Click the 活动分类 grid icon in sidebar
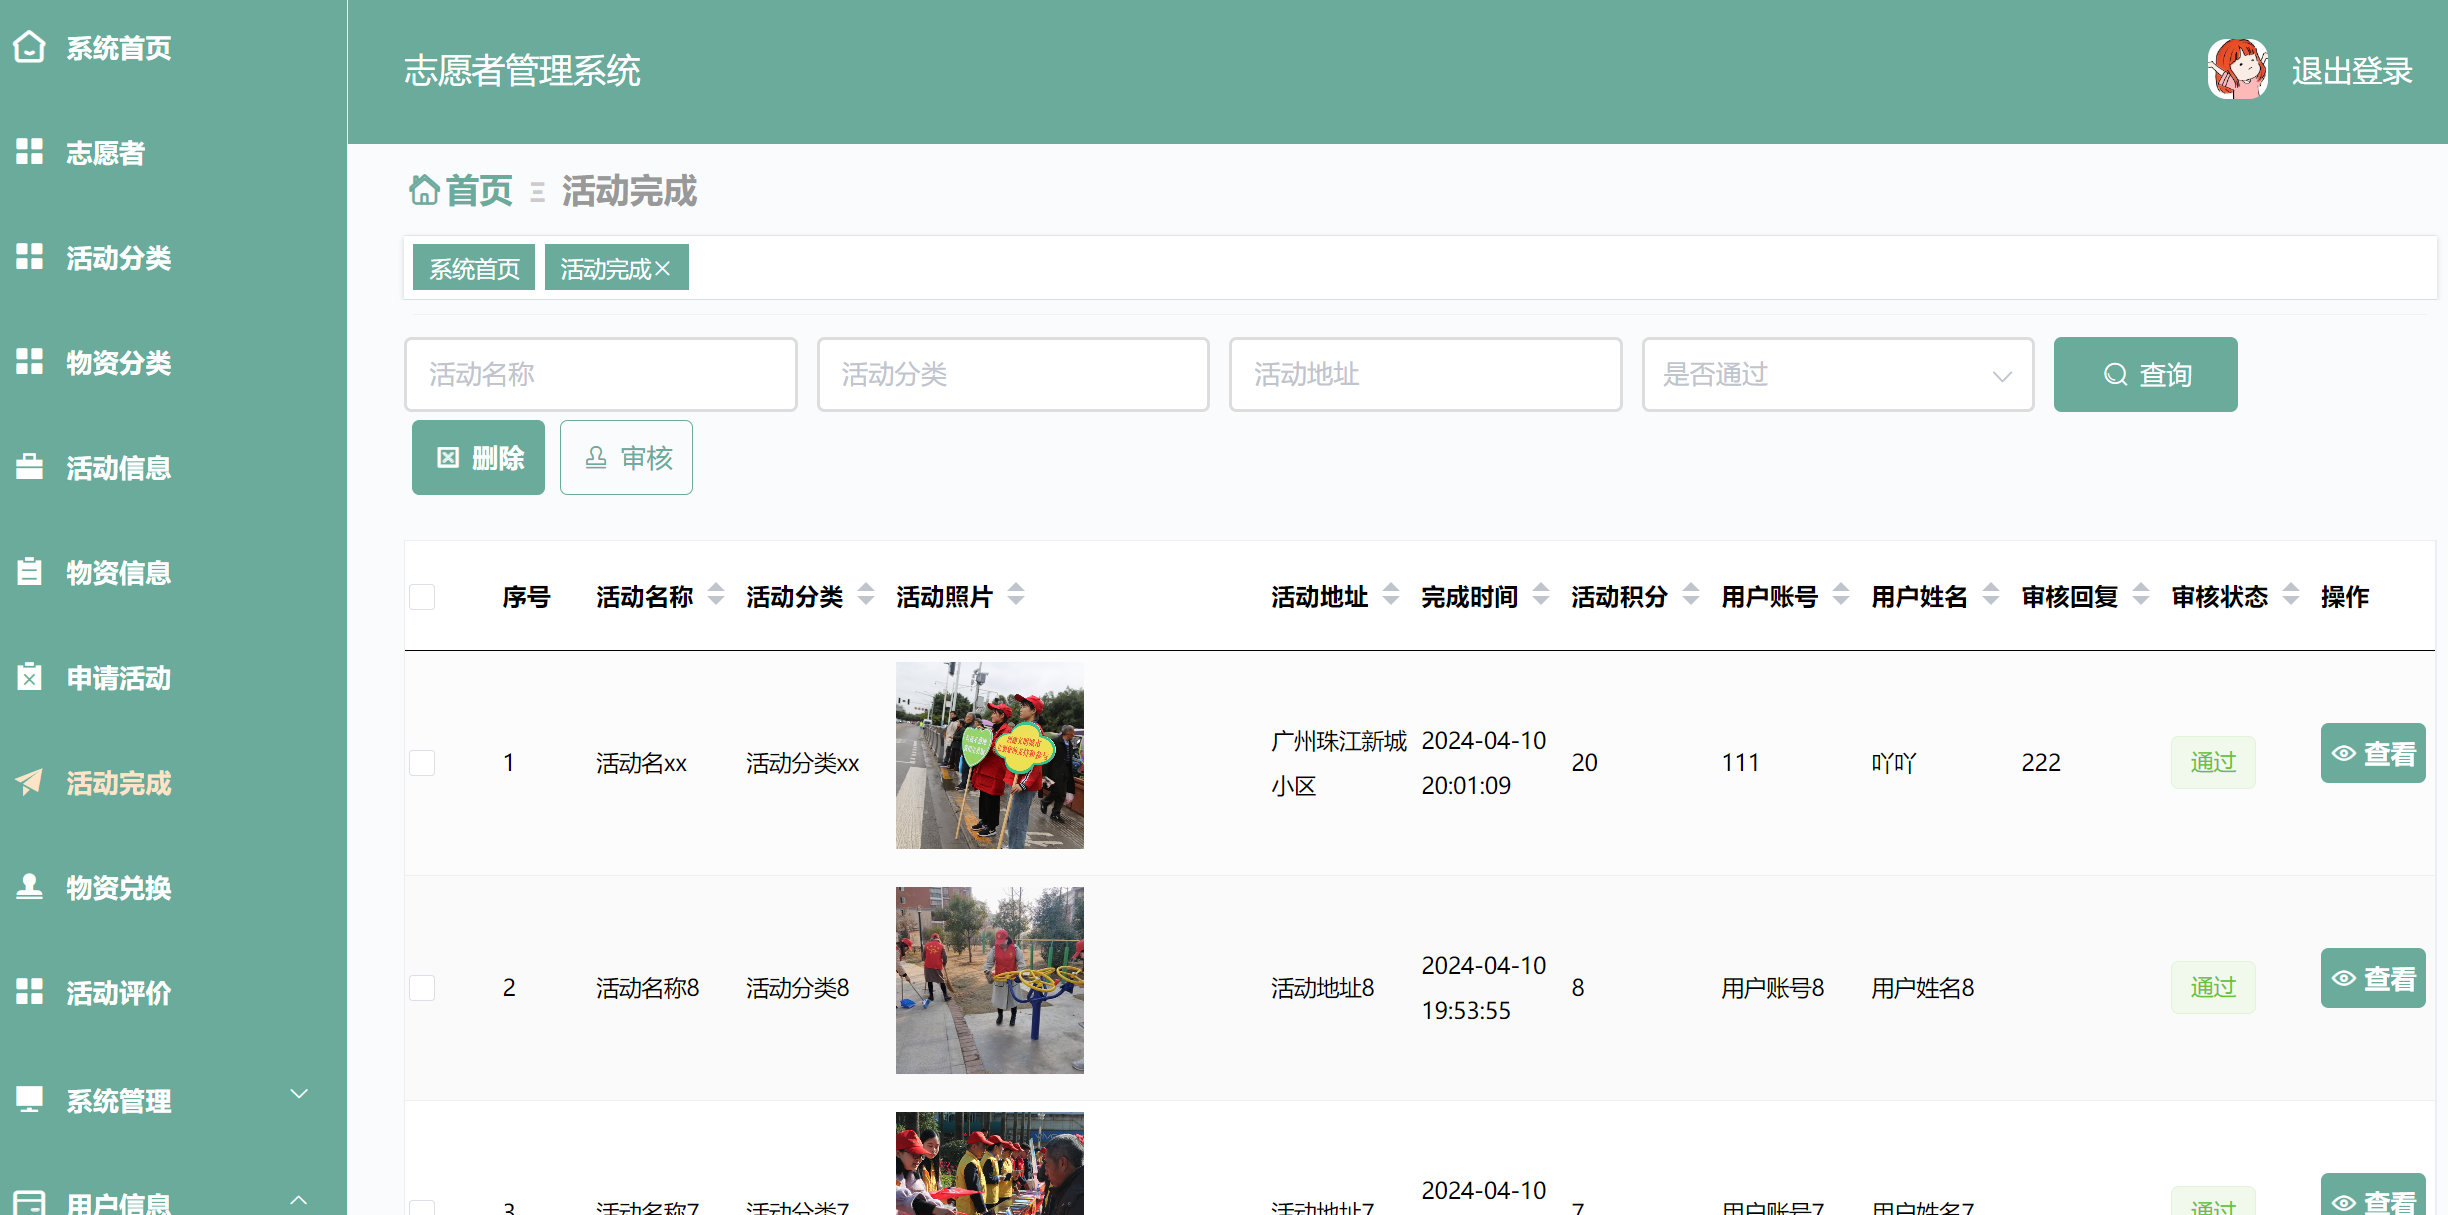The image size is (2448, 1215). [x=30, y=257]
